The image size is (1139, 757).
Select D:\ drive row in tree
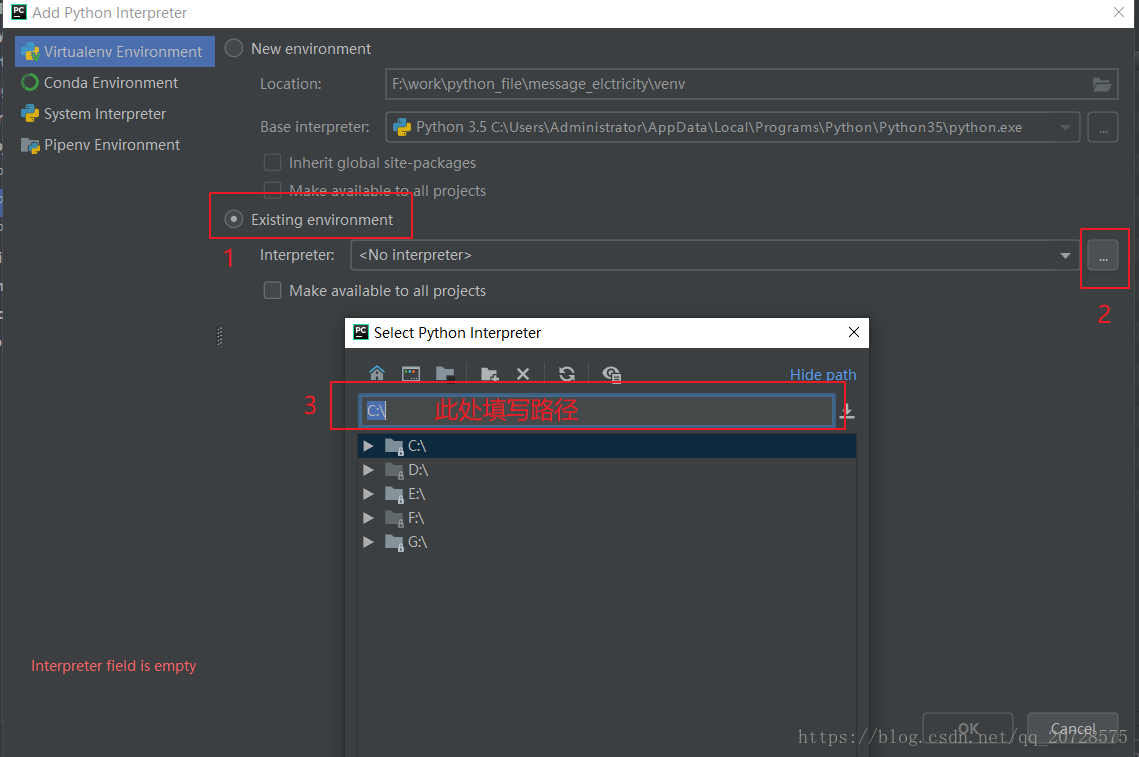point(607,470)
